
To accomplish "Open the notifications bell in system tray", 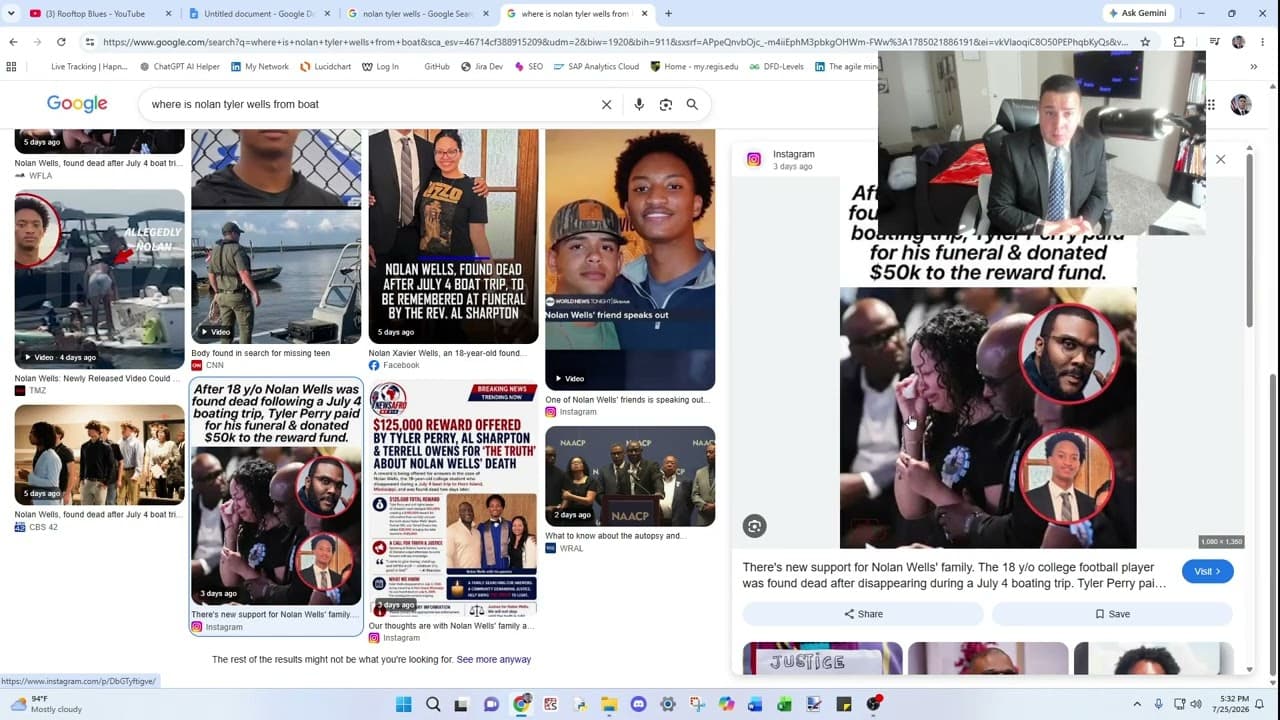I will (1261, 704).
